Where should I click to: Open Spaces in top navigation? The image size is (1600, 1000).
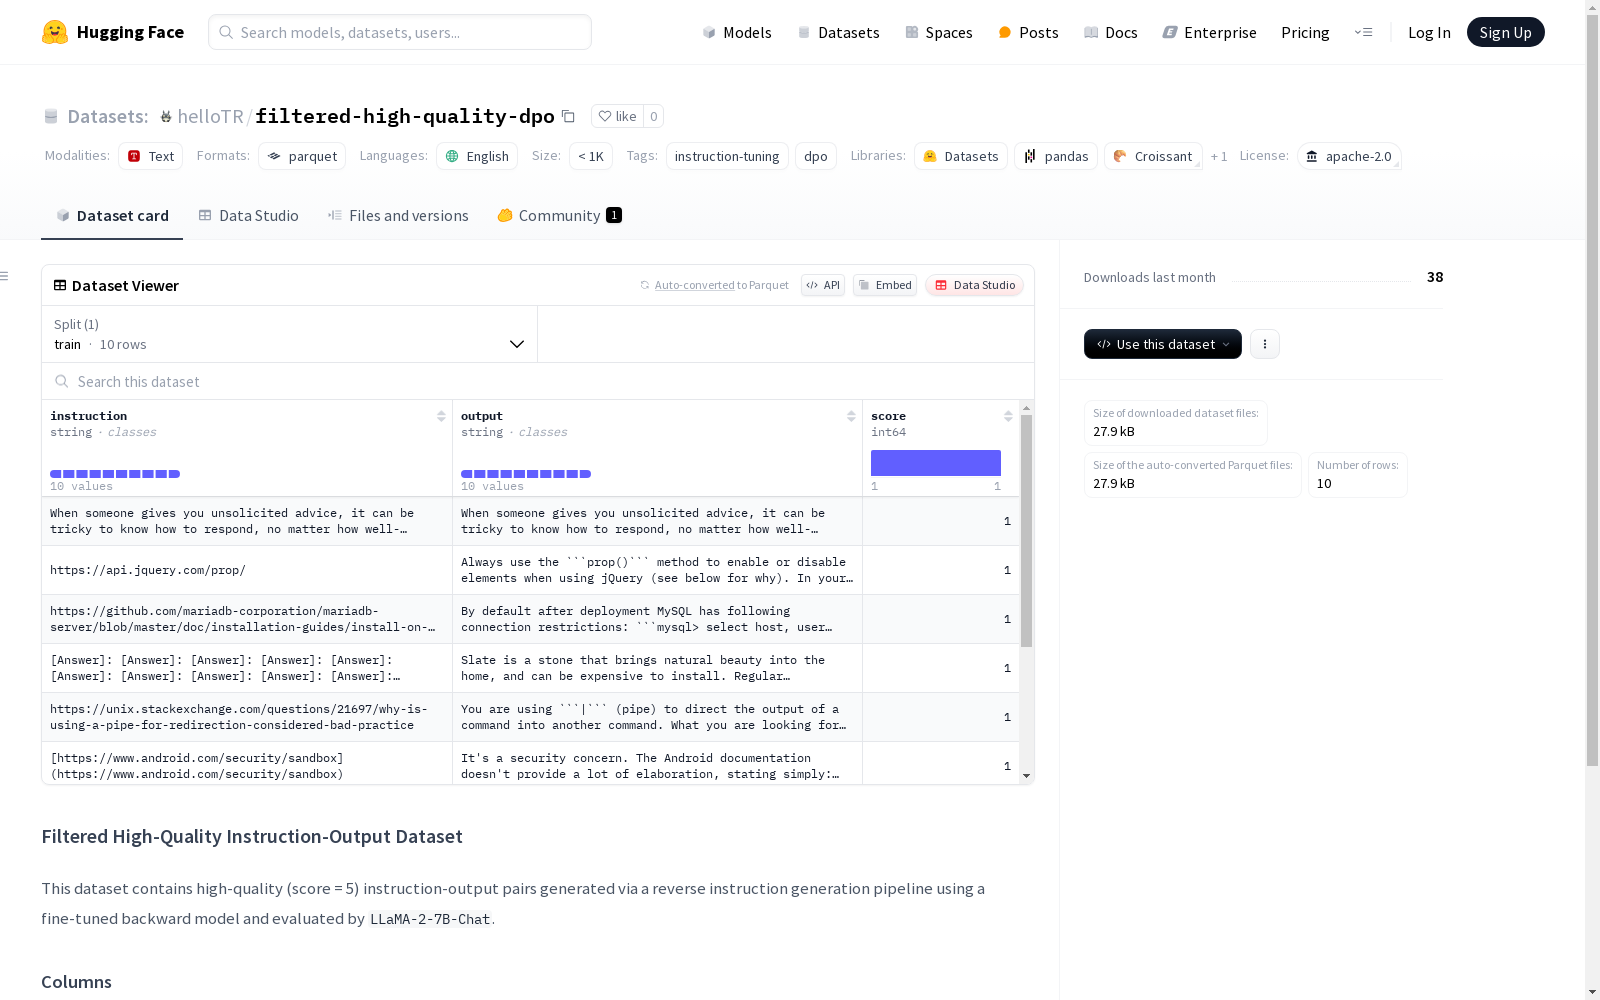click(939, 32)
